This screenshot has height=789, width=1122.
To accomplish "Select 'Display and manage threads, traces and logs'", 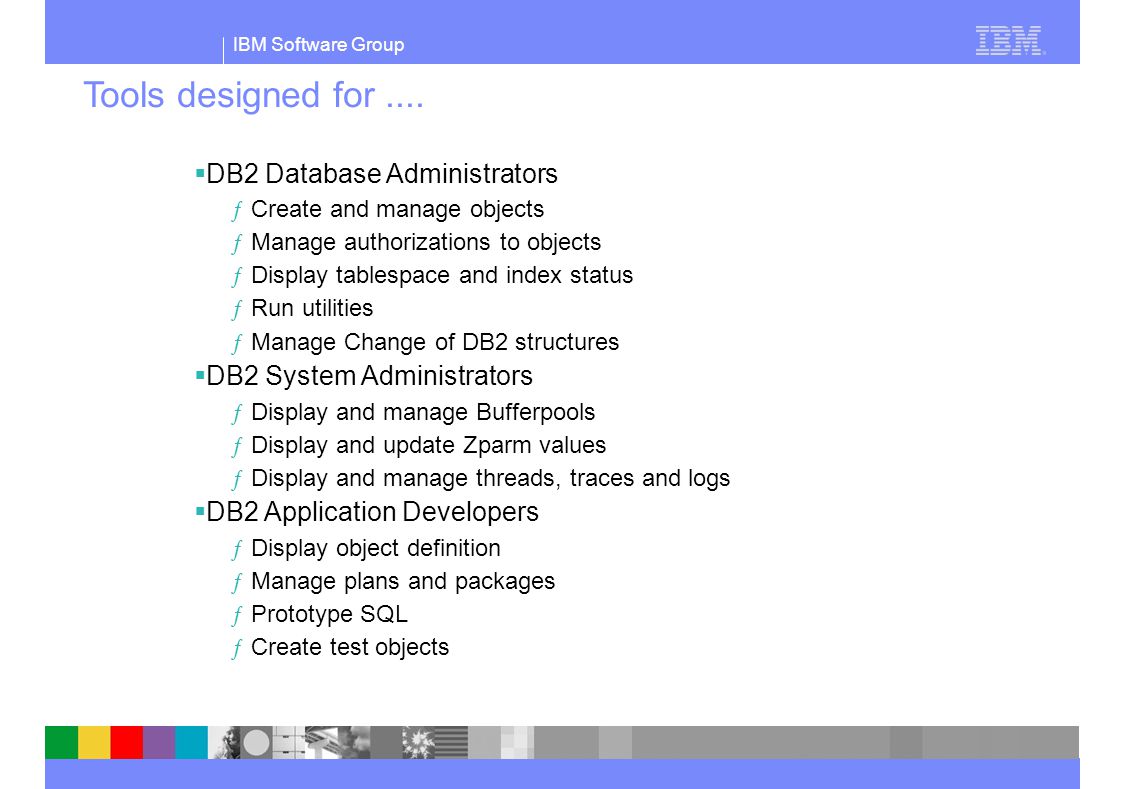I will (x=490, y=478).
